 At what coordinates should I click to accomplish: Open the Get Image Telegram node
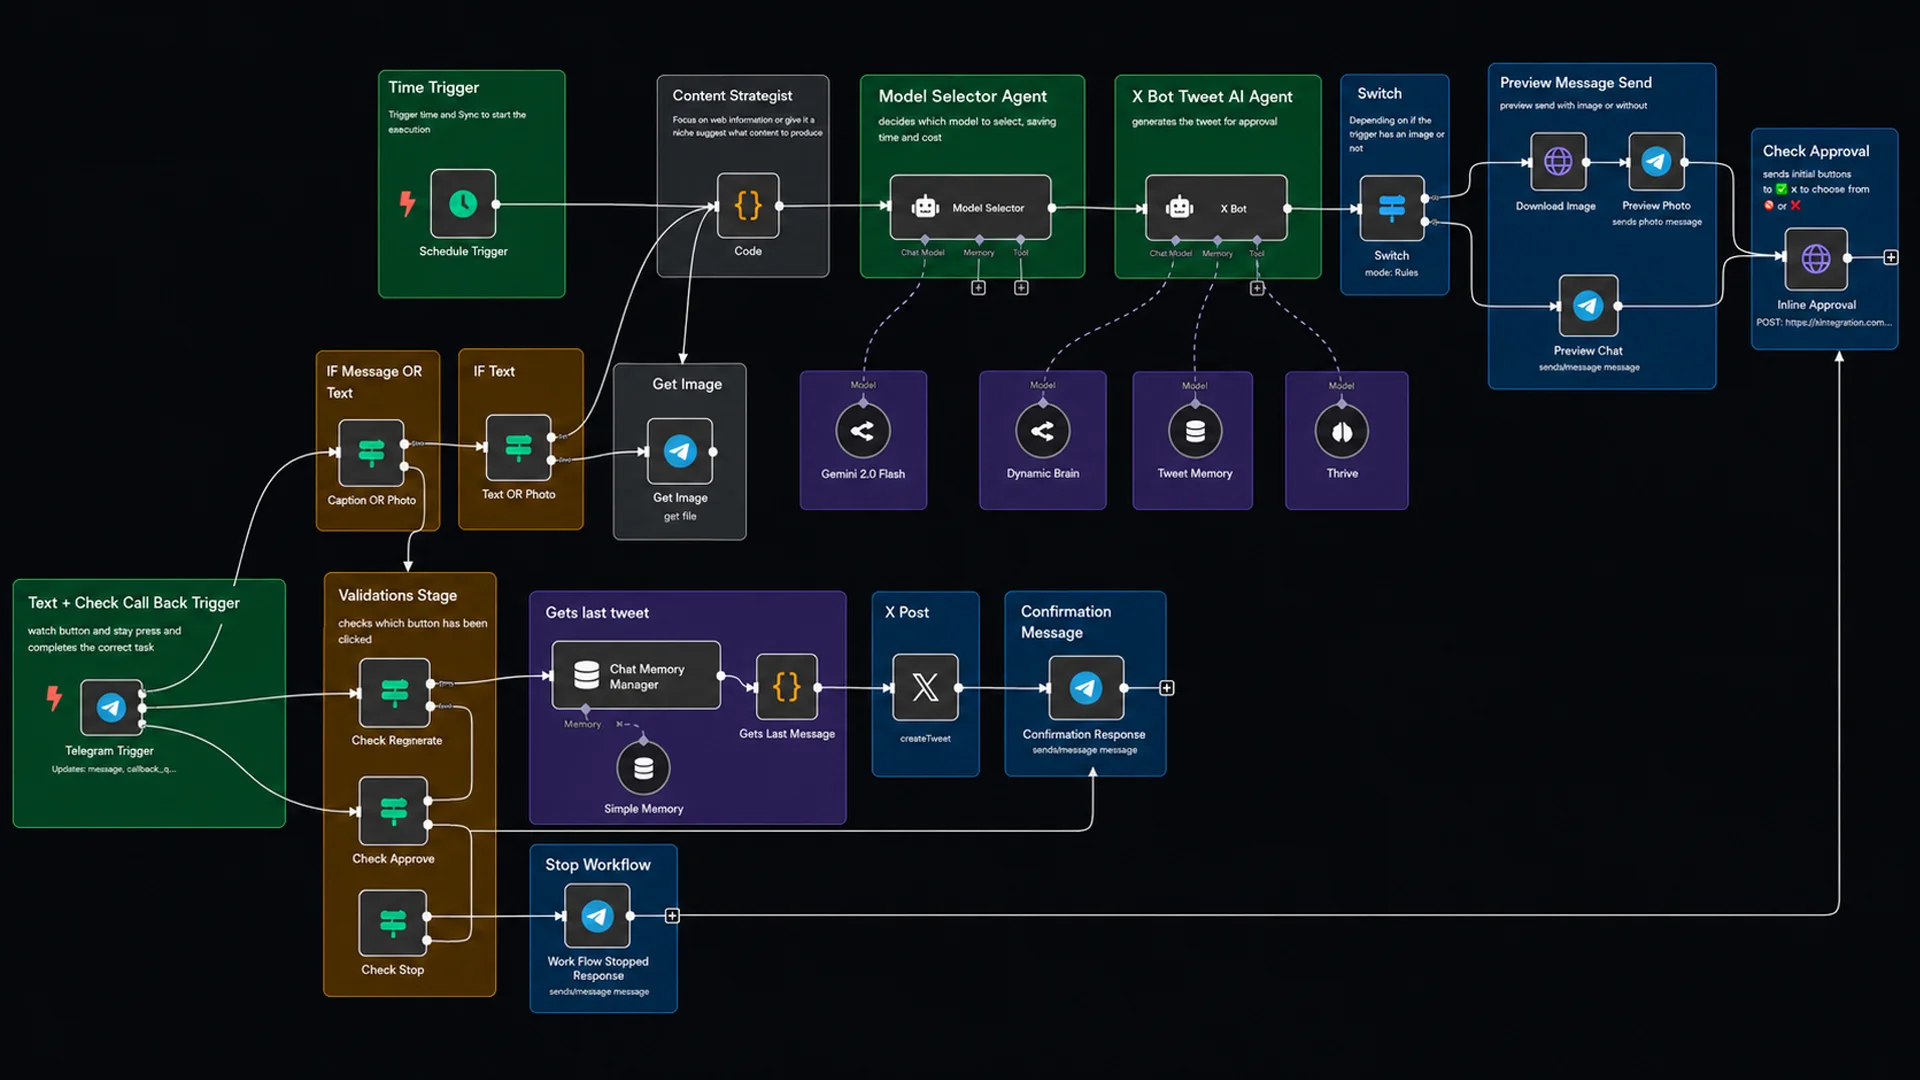[x=680, y=452]
